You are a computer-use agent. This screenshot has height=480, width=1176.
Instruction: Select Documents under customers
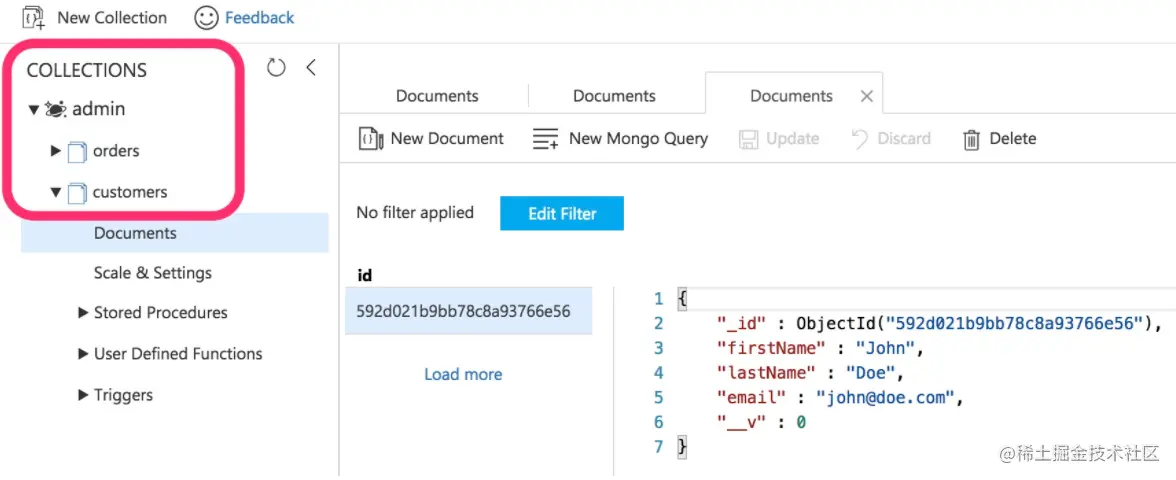175,233
